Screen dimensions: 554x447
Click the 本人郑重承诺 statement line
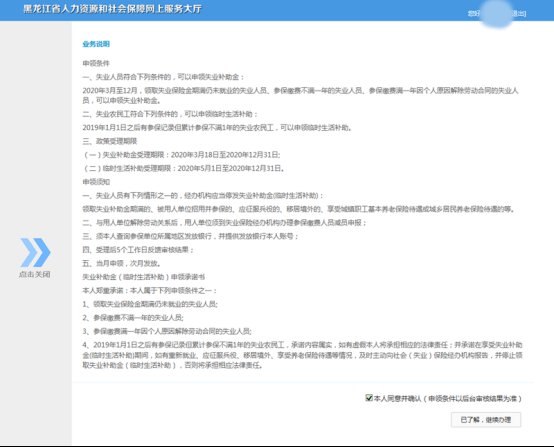pyautogui.click(x=150, y=290)
